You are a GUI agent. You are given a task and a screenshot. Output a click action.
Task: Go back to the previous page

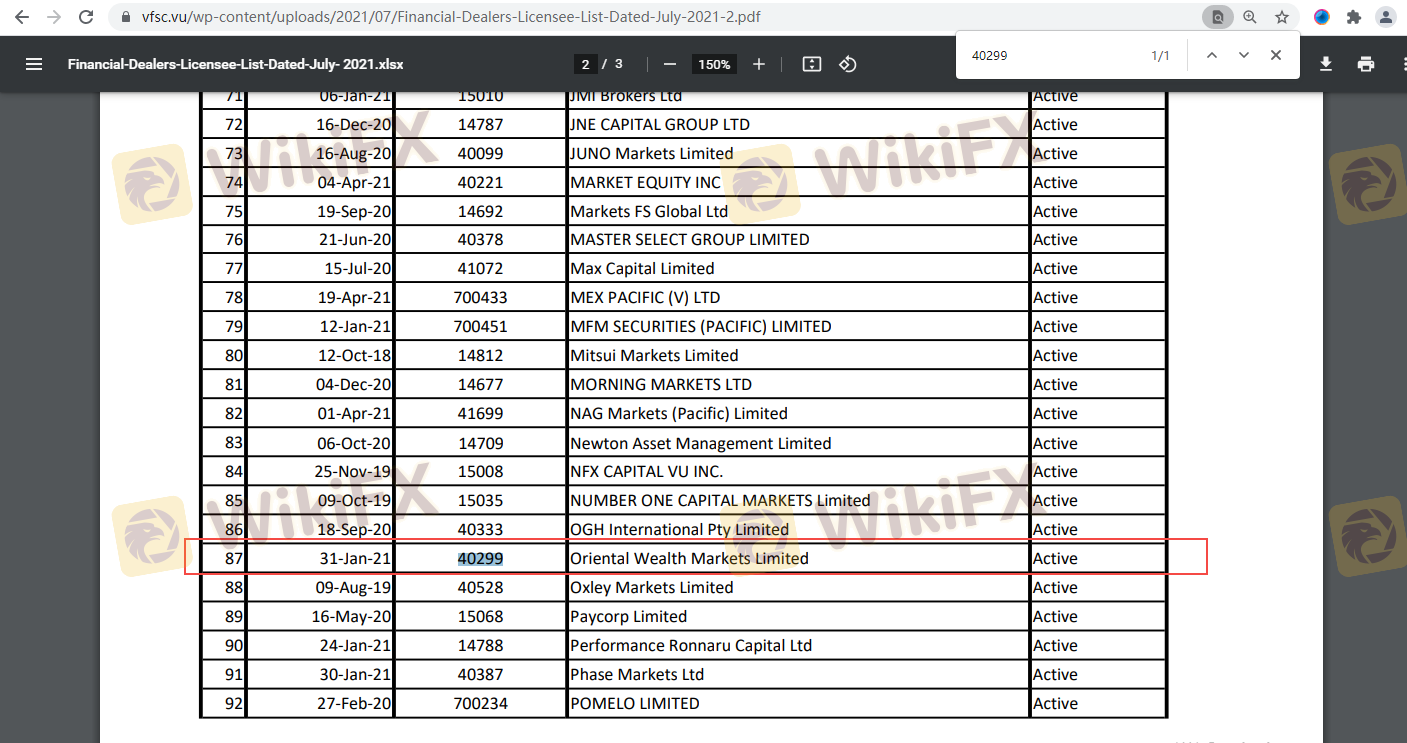tap(22, 17)
